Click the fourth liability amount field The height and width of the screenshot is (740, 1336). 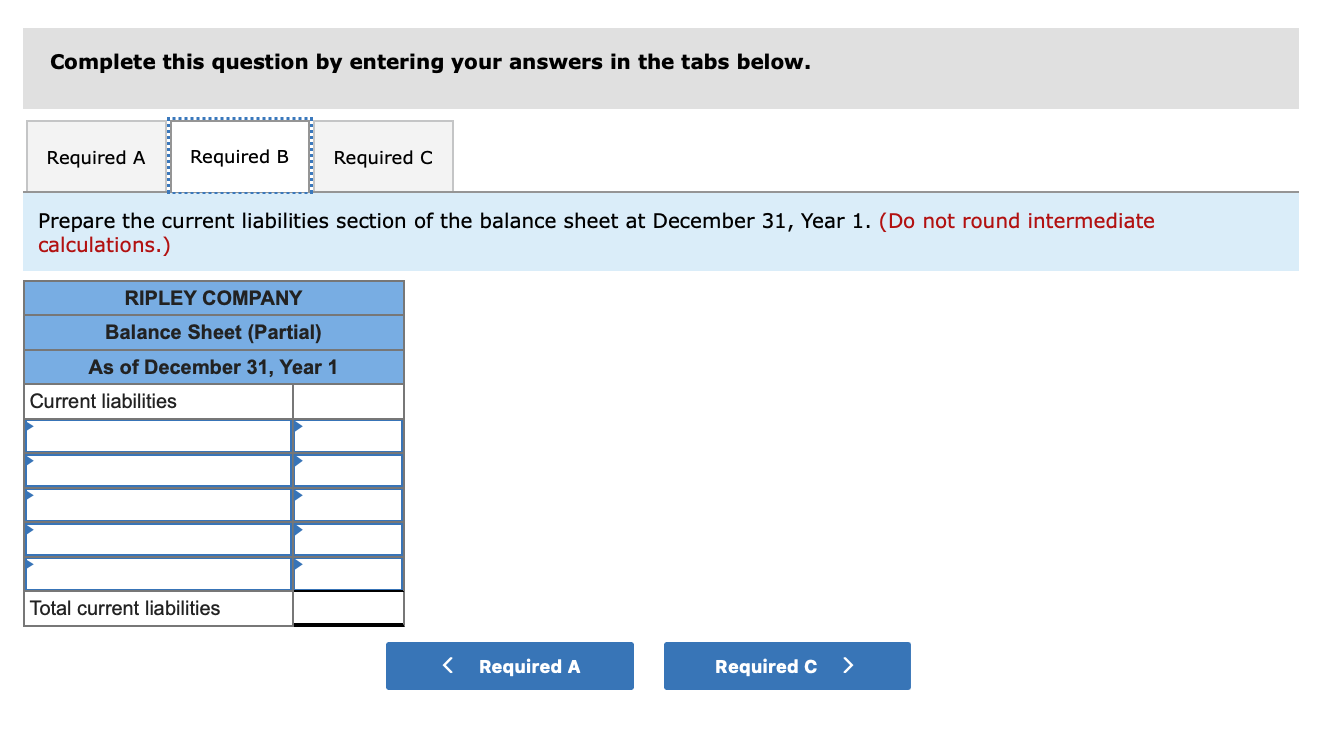348,539
